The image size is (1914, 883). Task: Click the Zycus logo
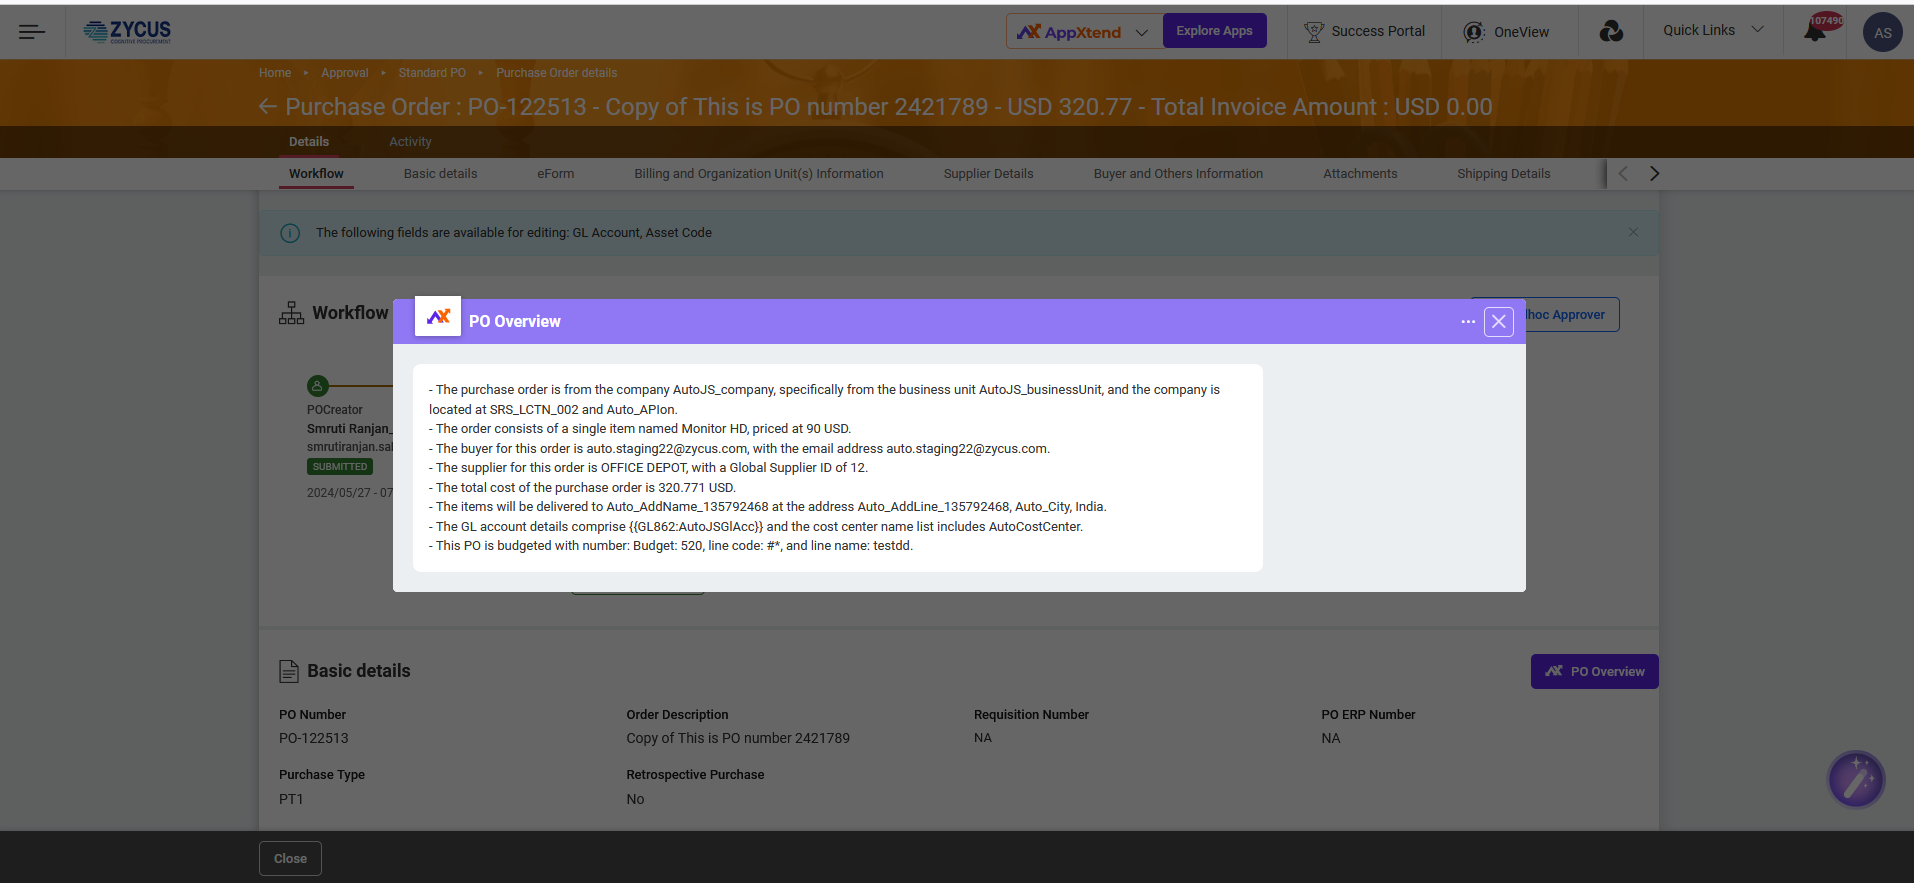[x=127, y=32]
